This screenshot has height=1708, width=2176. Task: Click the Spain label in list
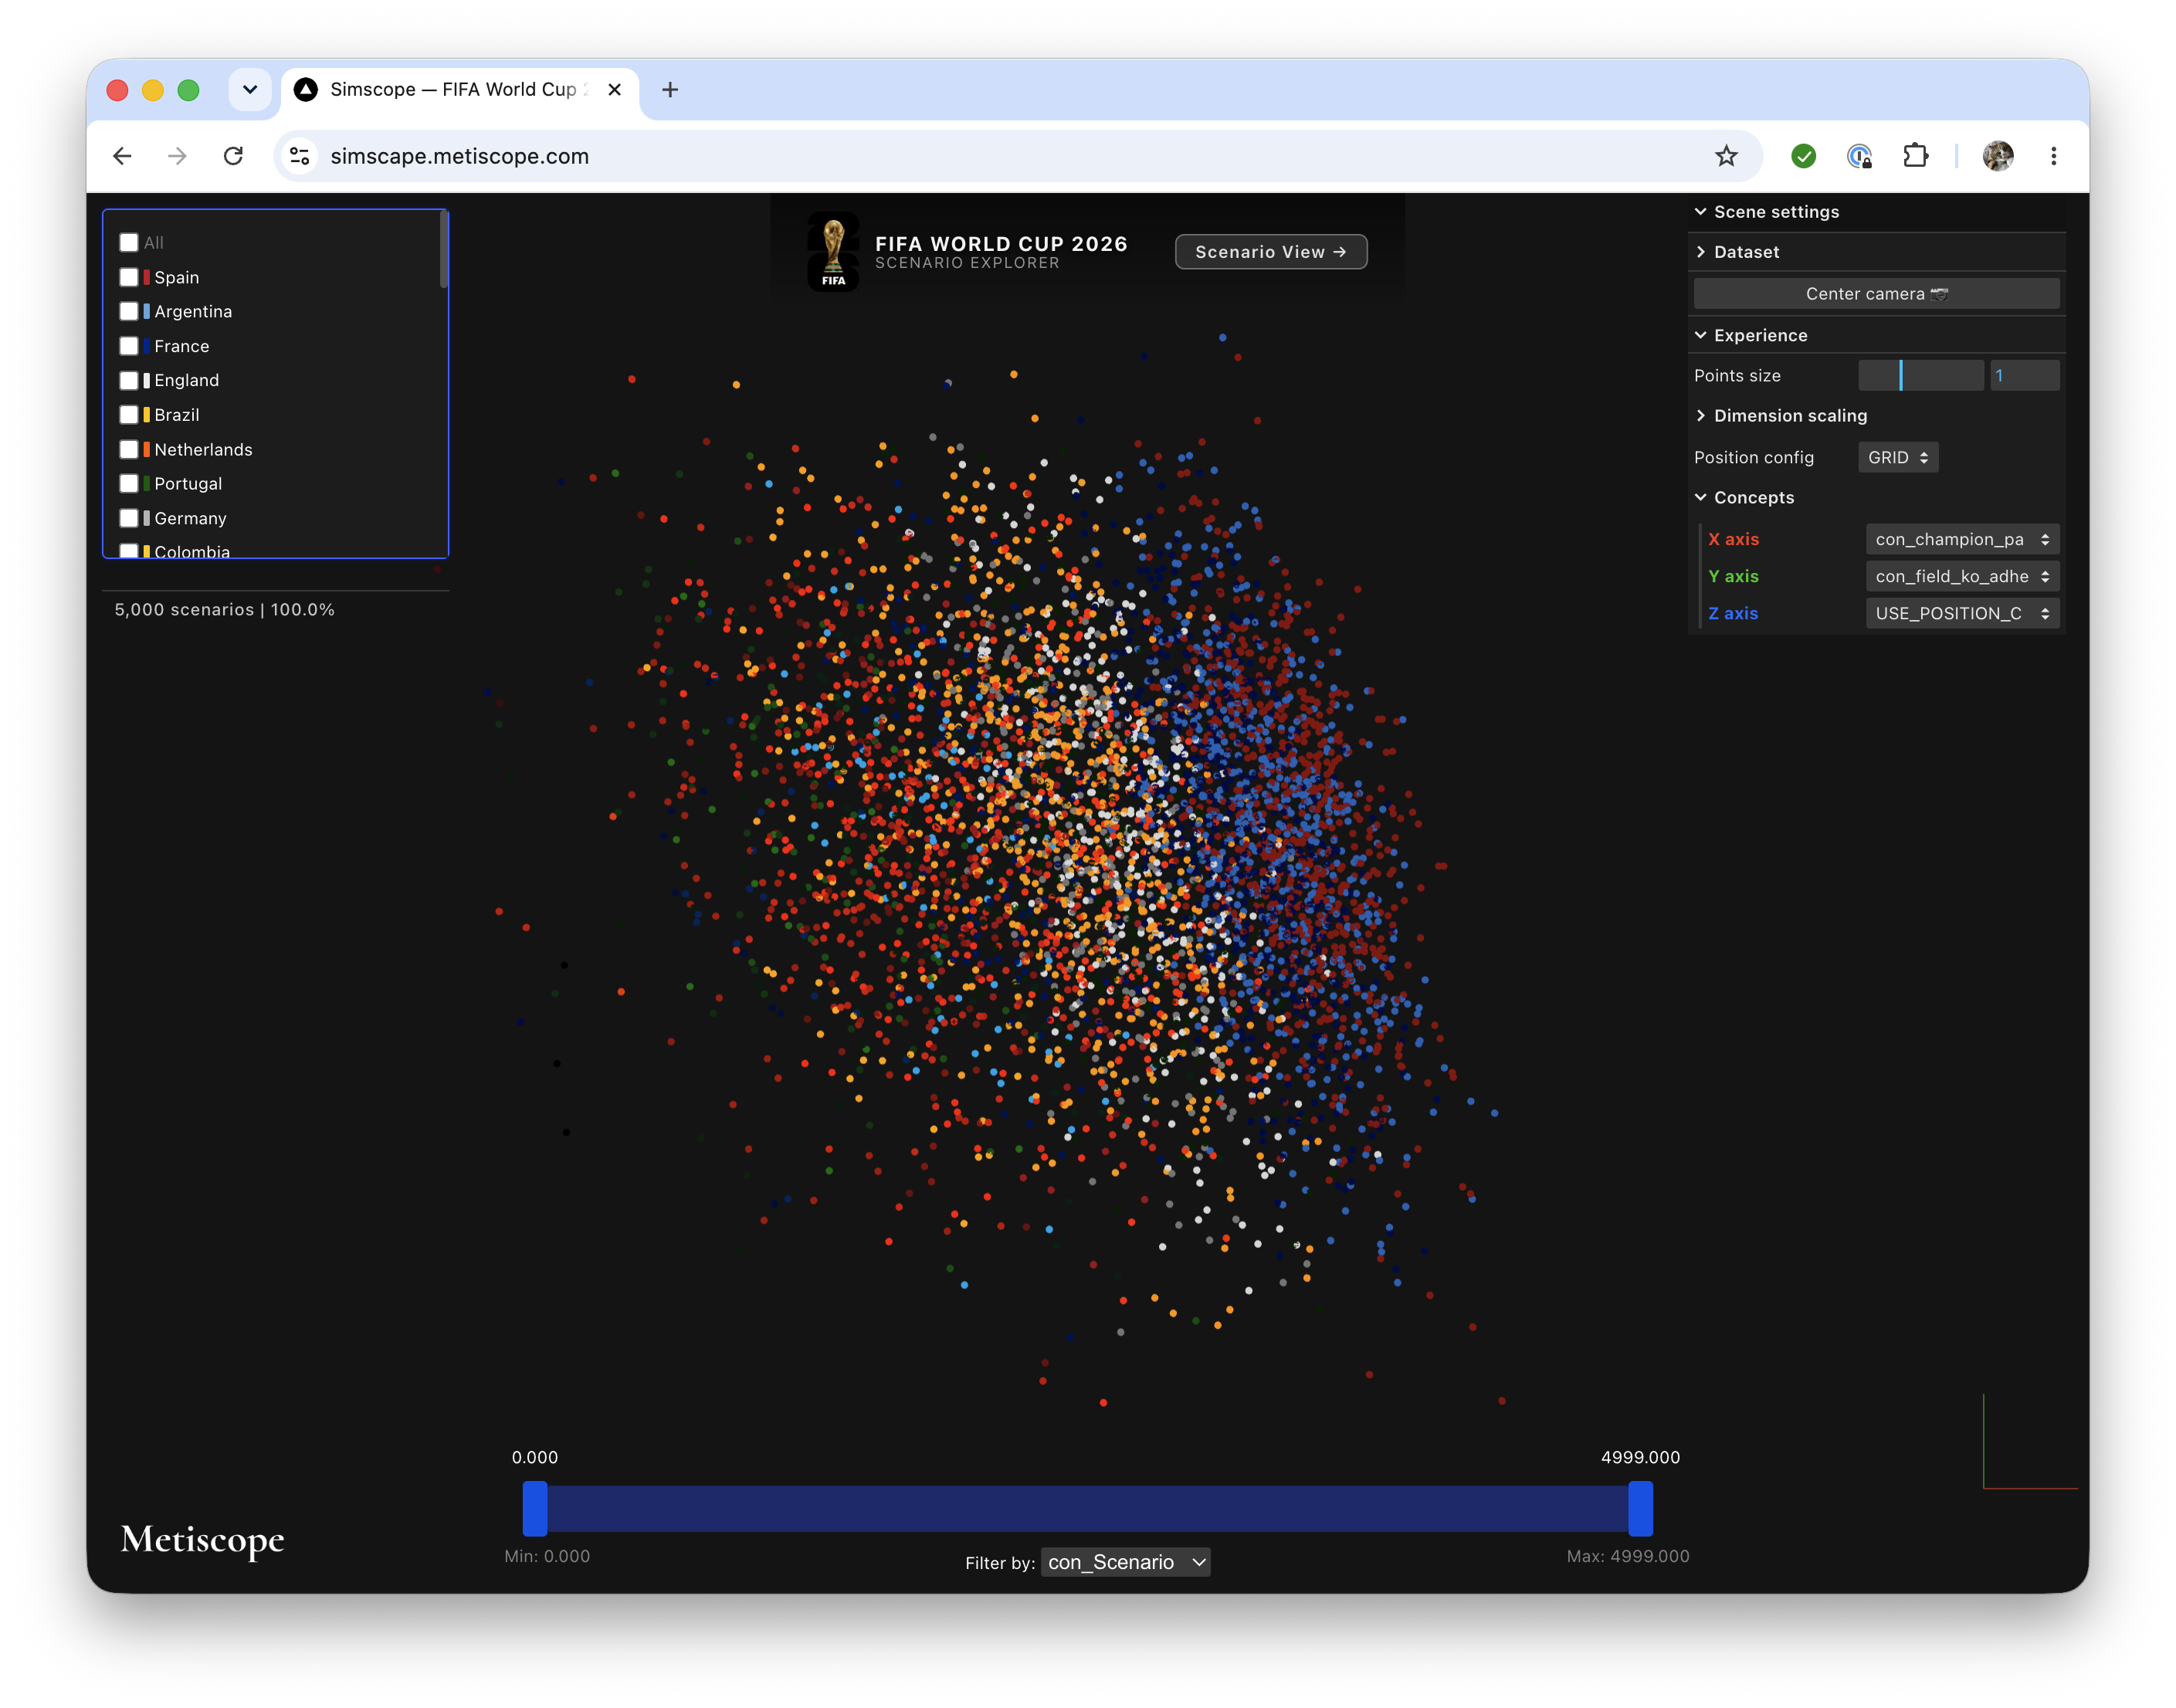pyautogui.click(x=176, y=278)
